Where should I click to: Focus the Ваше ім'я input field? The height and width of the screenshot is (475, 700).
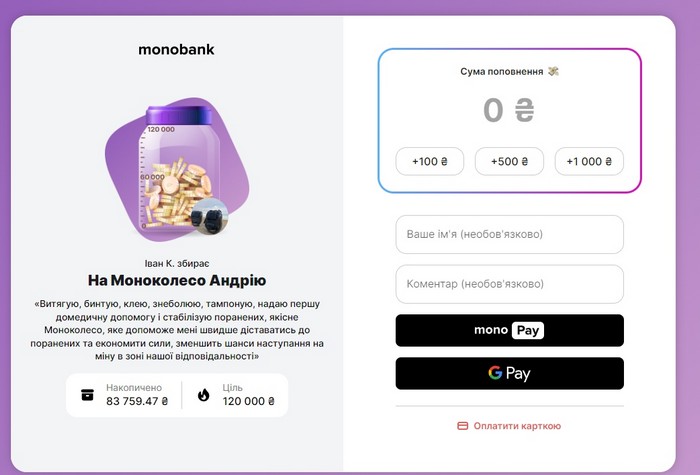click(509, 235)
